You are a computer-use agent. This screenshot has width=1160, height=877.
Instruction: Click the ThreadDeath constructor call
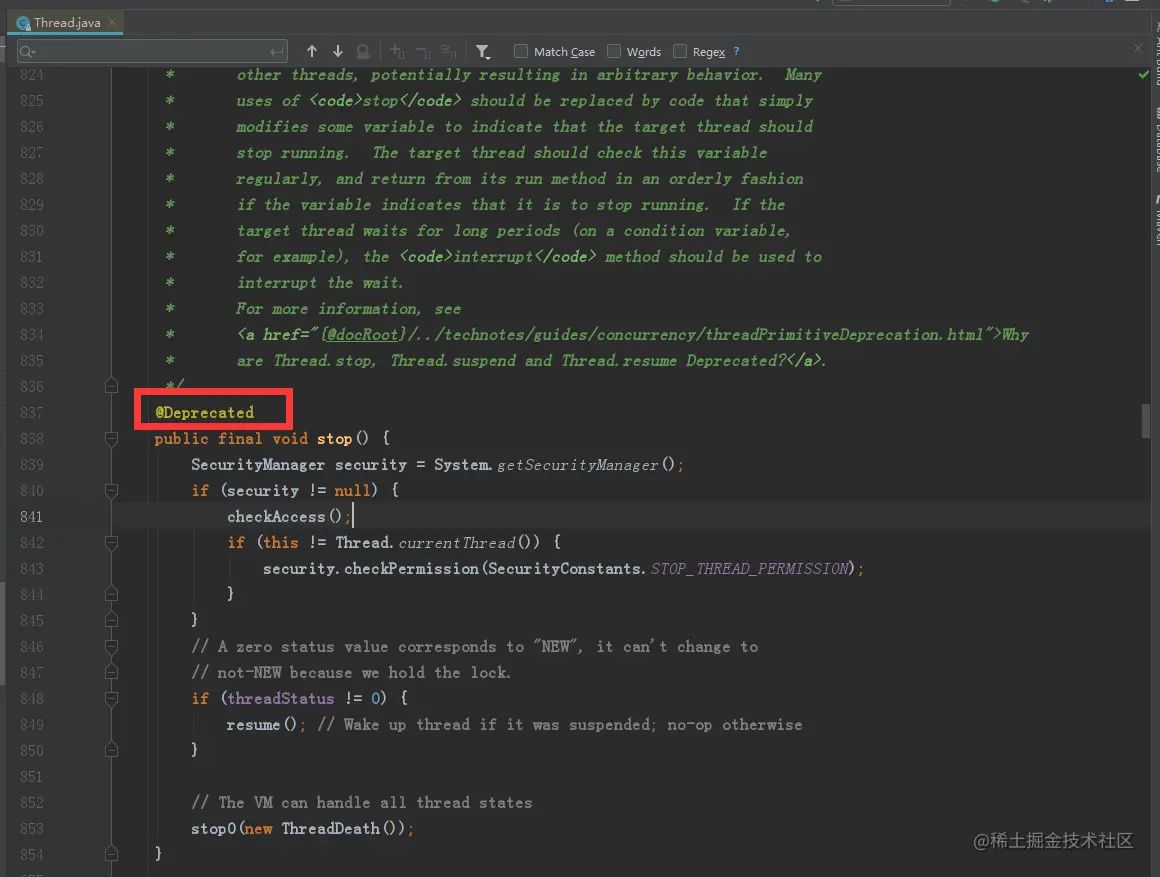click(330, 828)
